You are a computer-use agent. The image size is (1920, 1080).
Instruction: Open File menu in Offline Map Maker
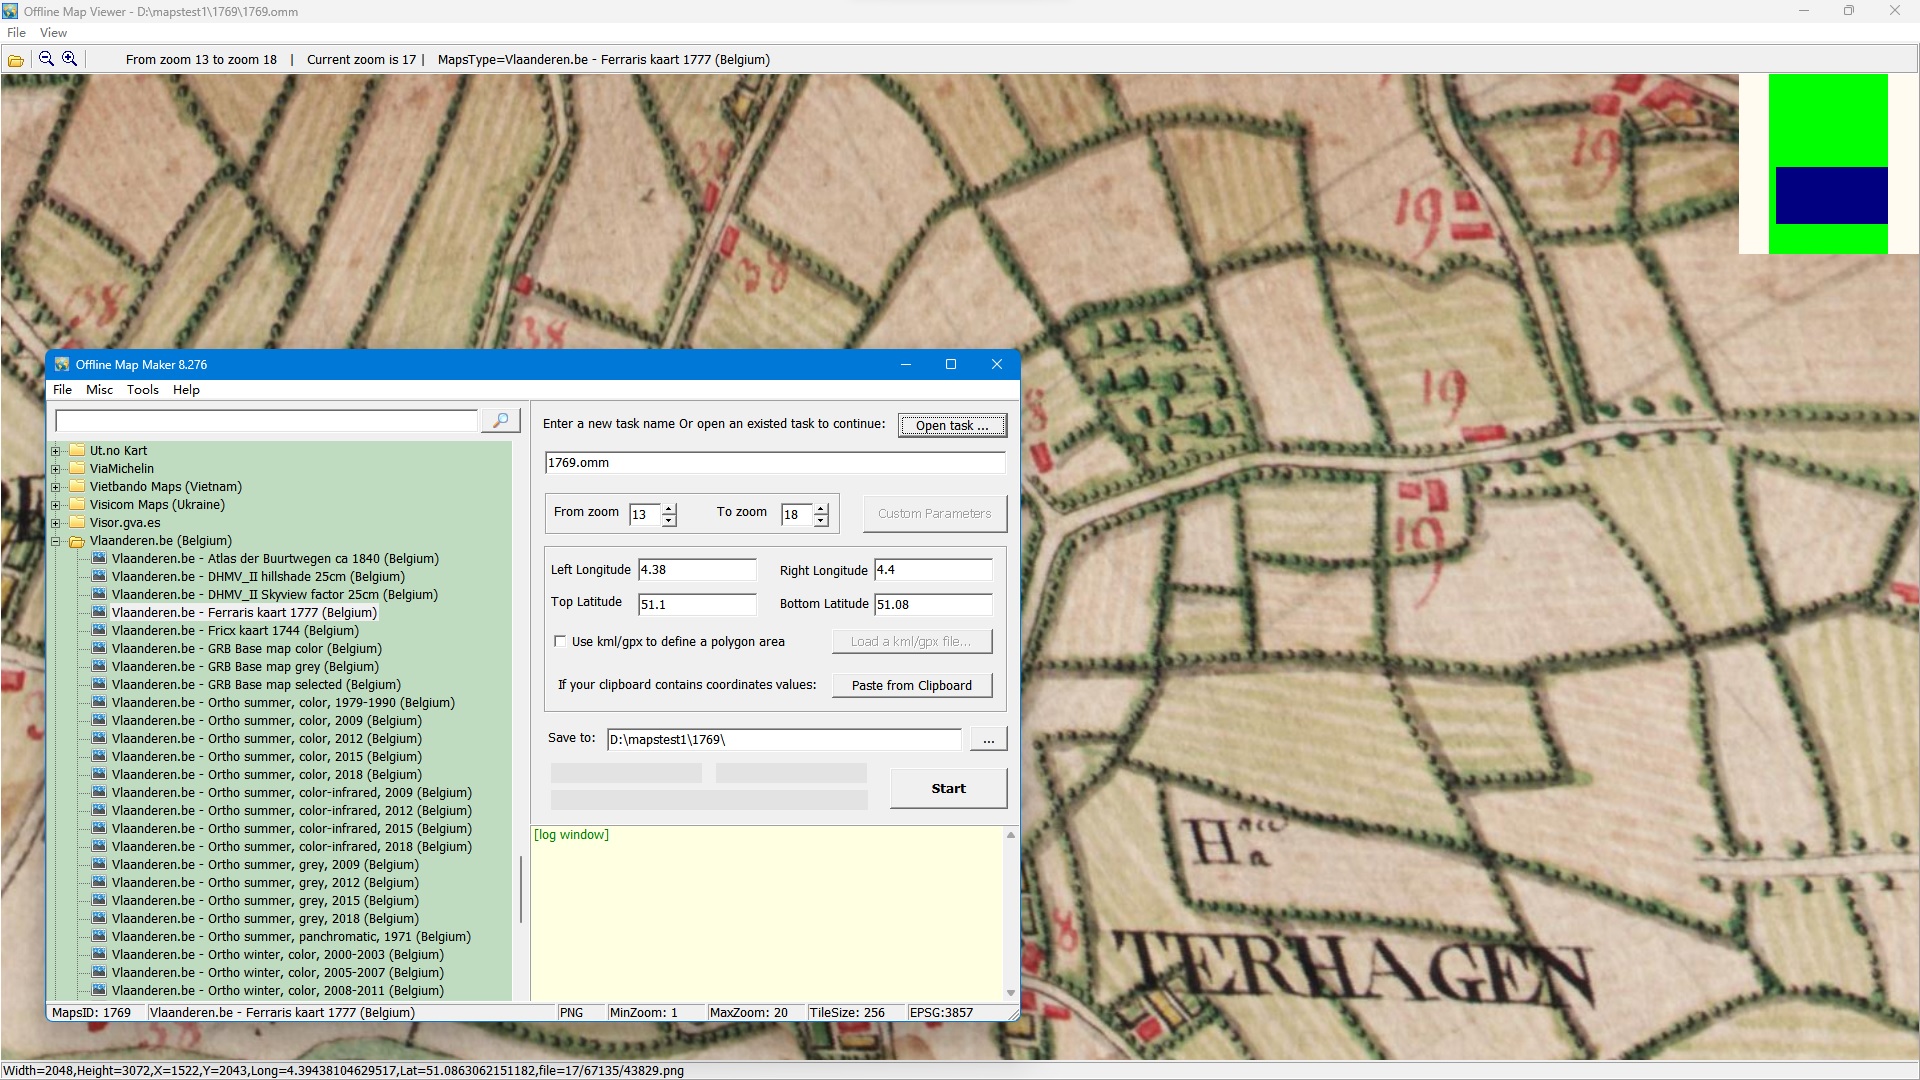pyautogui.click(x=62, y=390)
